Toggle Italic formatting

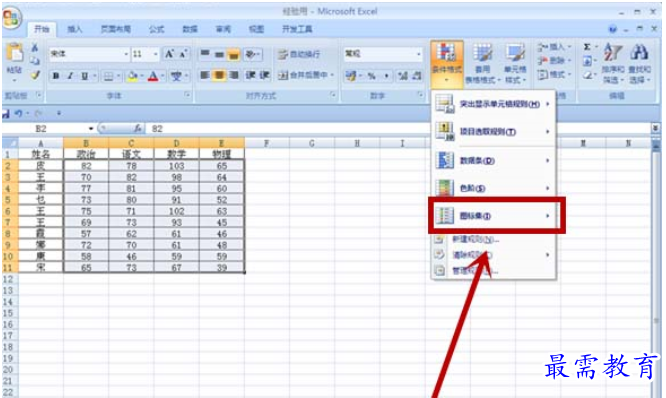[x=70, y=76]
